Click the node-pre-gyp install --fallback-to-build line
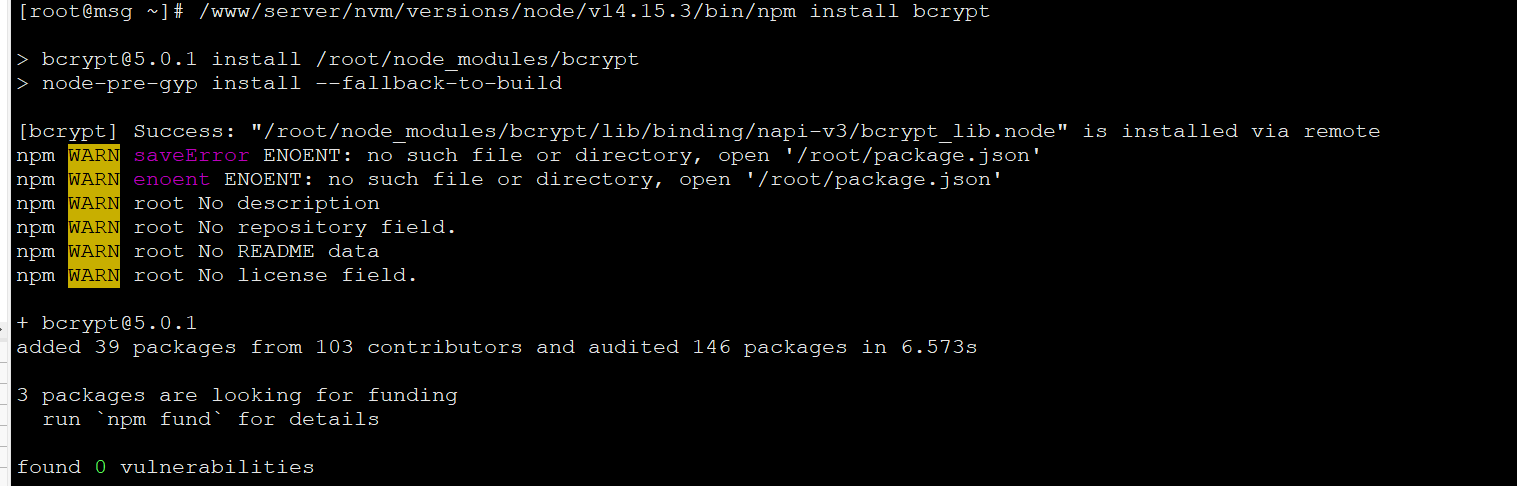Screen dimensions: 1517x486 tap(300, 83)
